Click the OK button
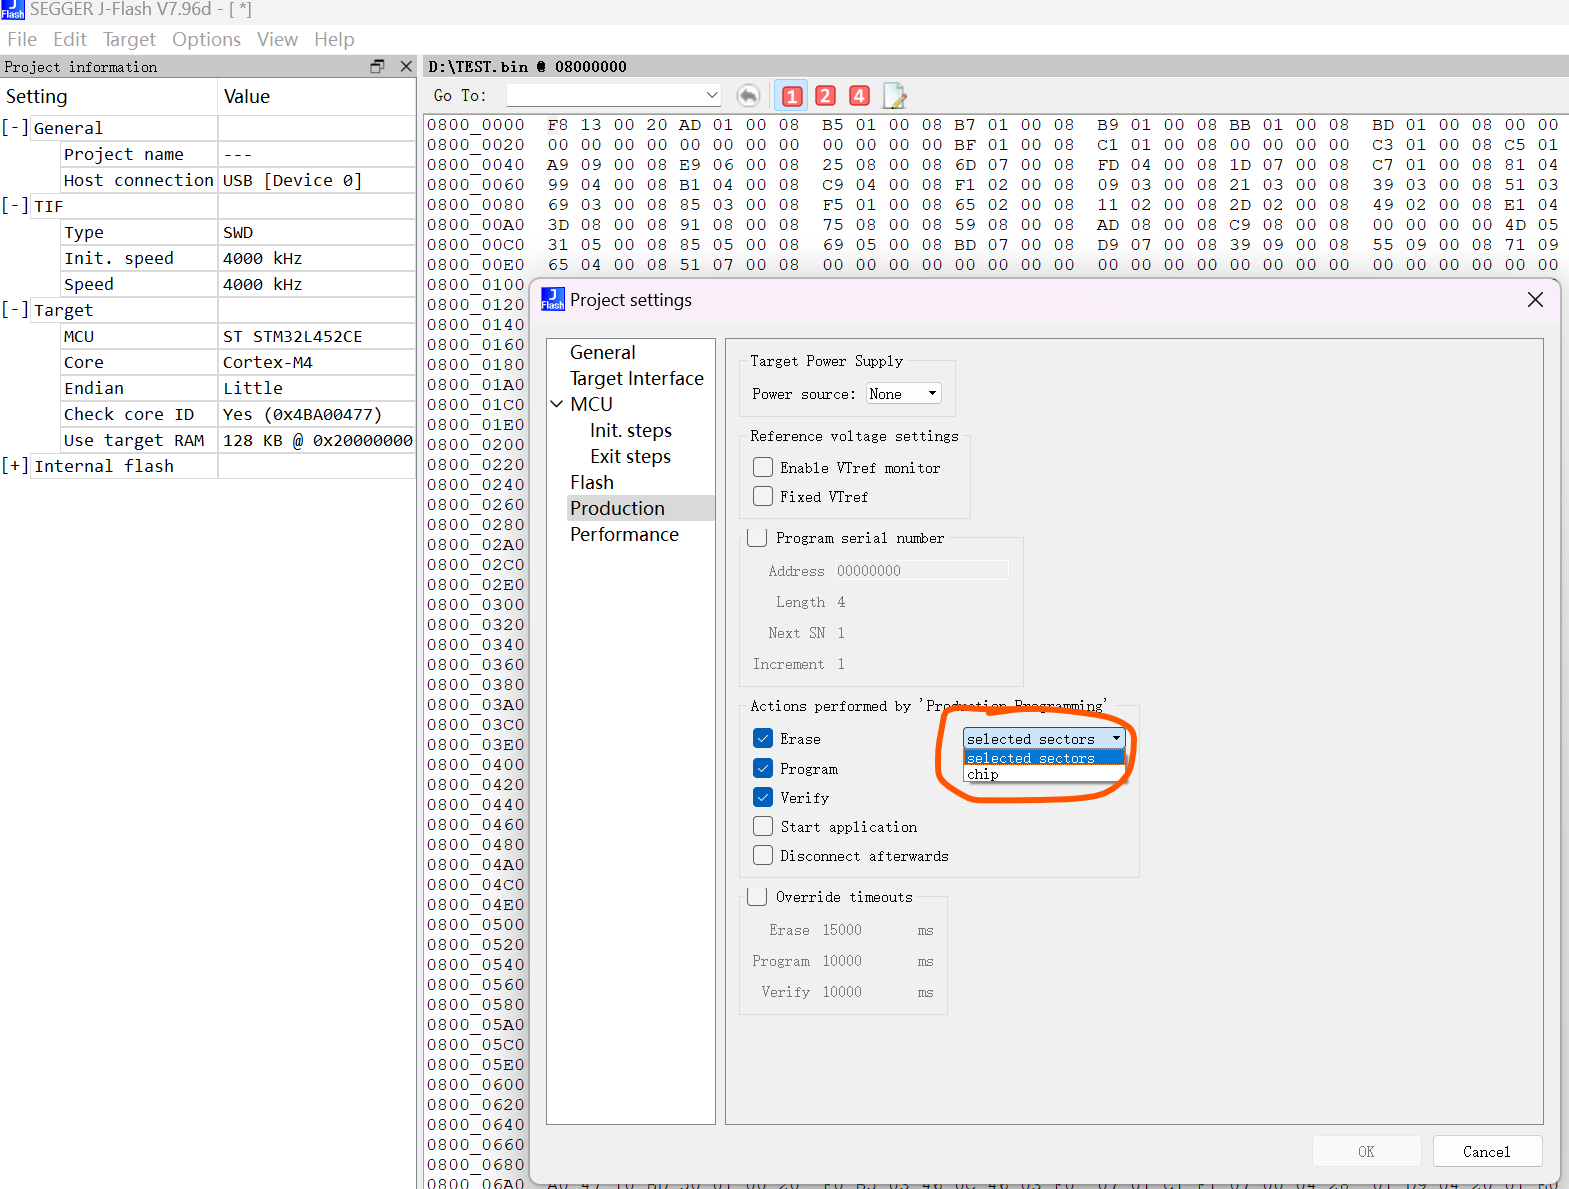1569x1189 pixels. pos(1366,1151)
